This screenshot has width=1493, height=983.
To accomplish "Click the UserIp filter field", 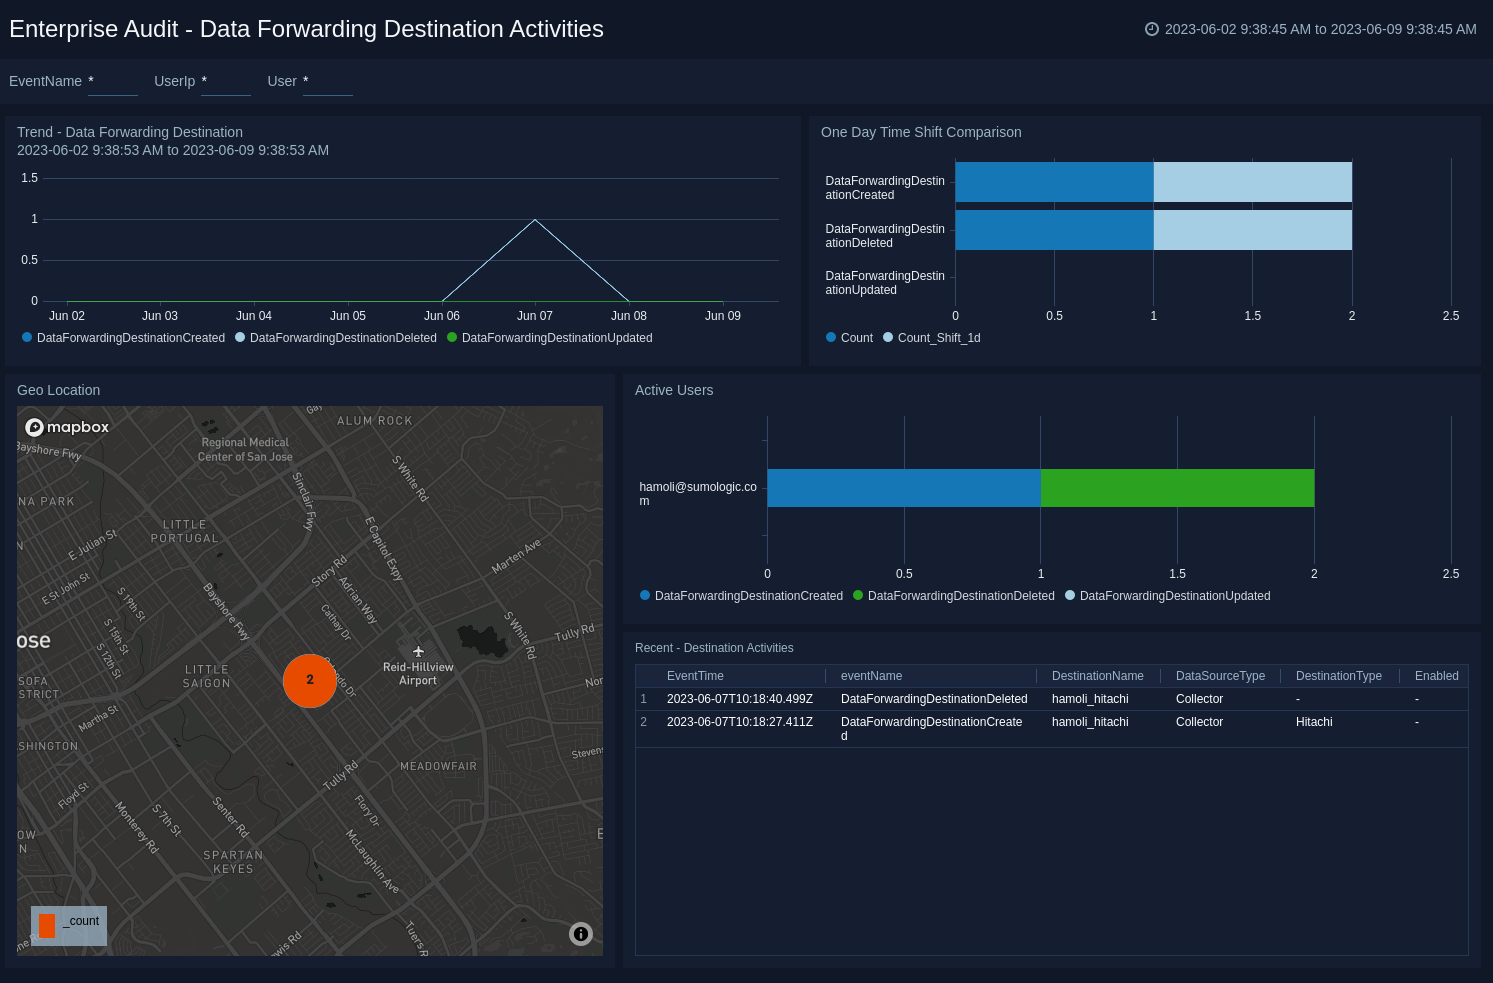I will [225, 82].
